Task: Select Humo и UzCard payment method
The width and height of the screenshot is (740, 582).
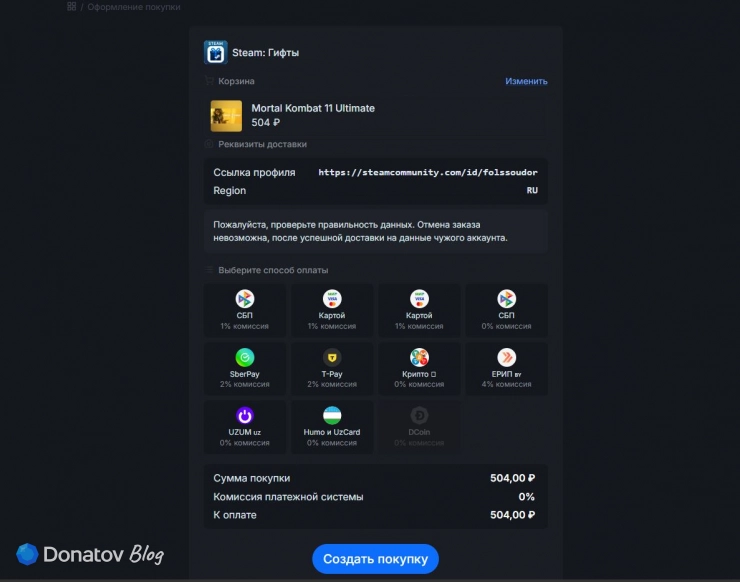Action: point(332,427)
